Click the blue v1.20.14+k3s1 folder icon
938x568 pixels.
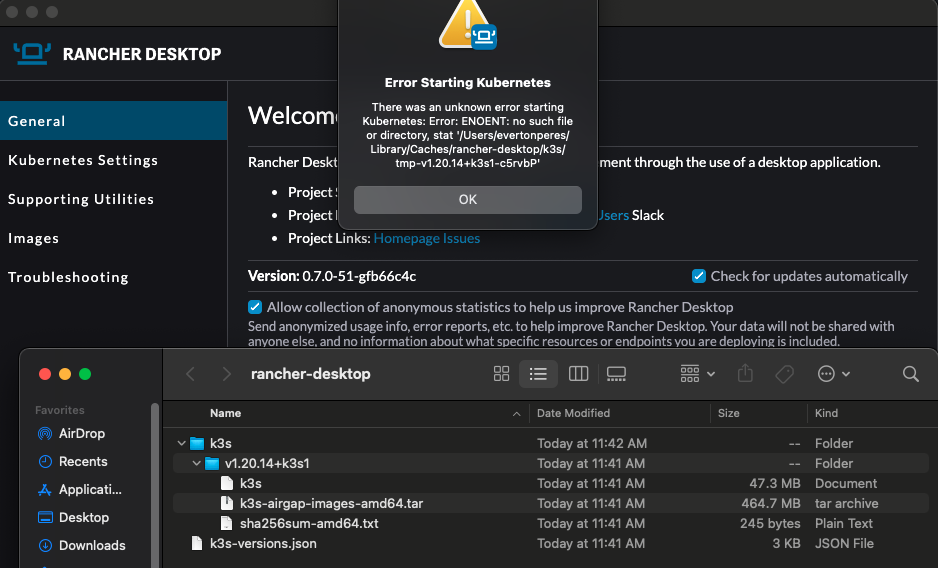pyautogui.click(x=212, y=463)
